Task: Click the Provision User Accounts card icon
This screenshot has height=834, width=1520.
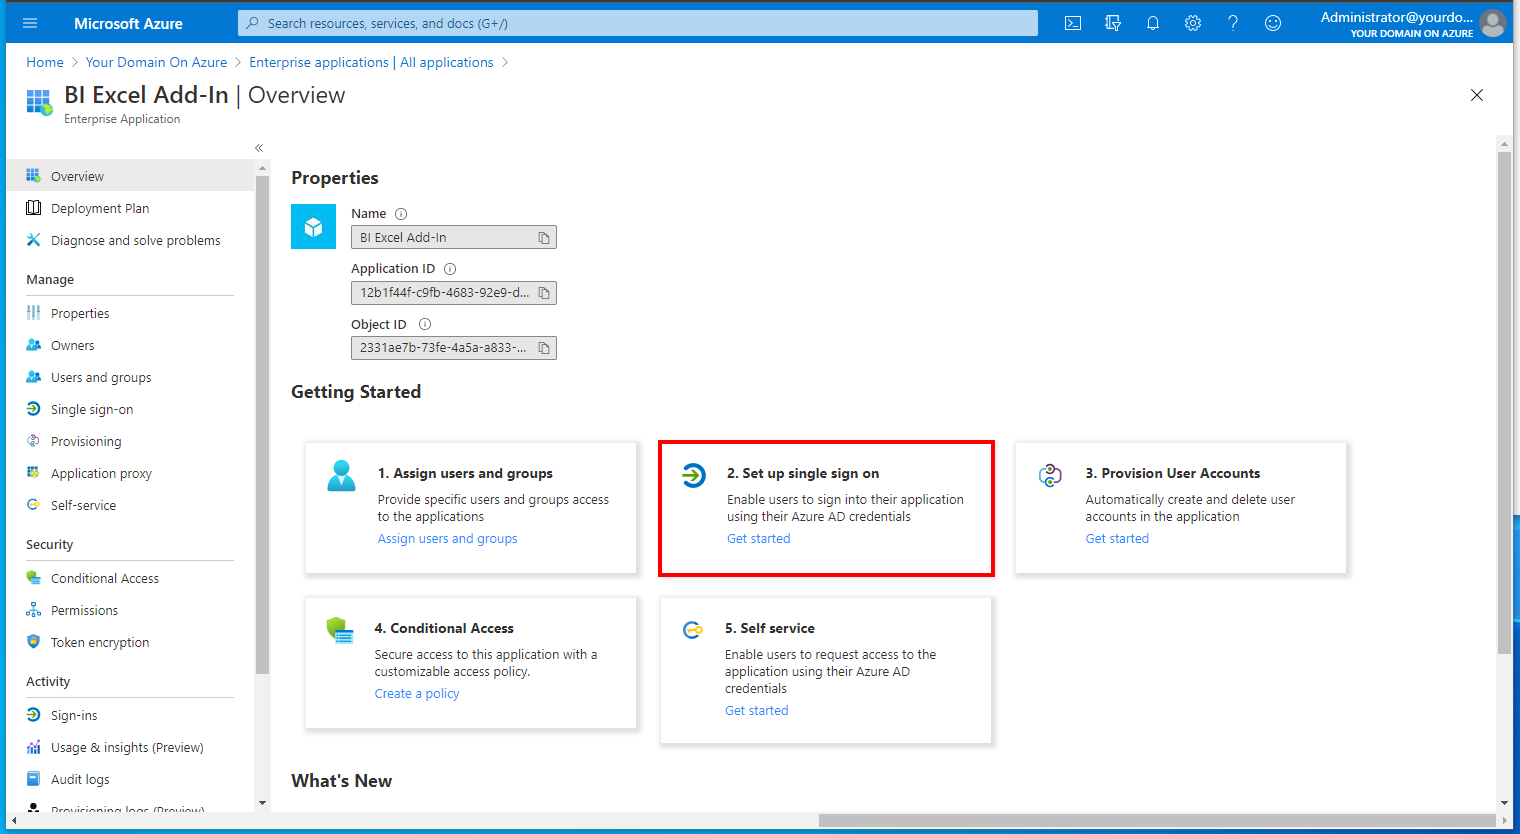Action: coord(1050,475)
